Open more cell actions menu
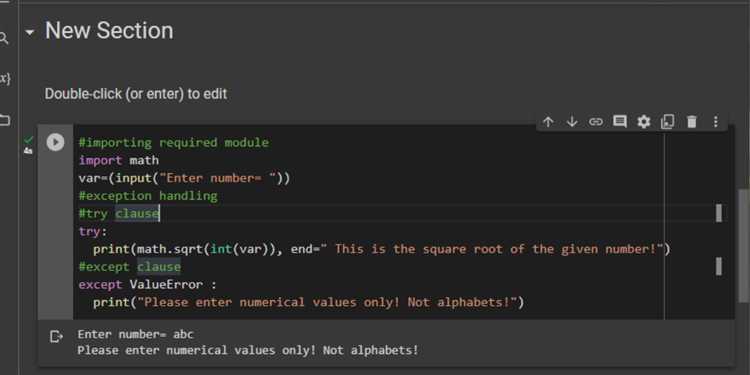This screenshot has width=750, height=375. [716, 122]
